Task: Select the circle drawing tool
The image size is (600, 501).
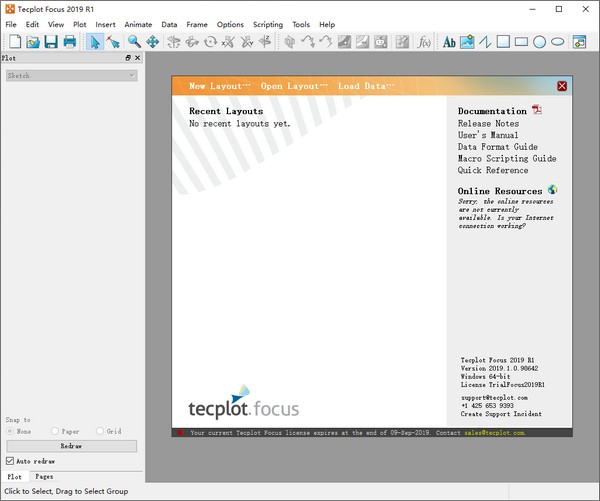Action: point(540,41)
